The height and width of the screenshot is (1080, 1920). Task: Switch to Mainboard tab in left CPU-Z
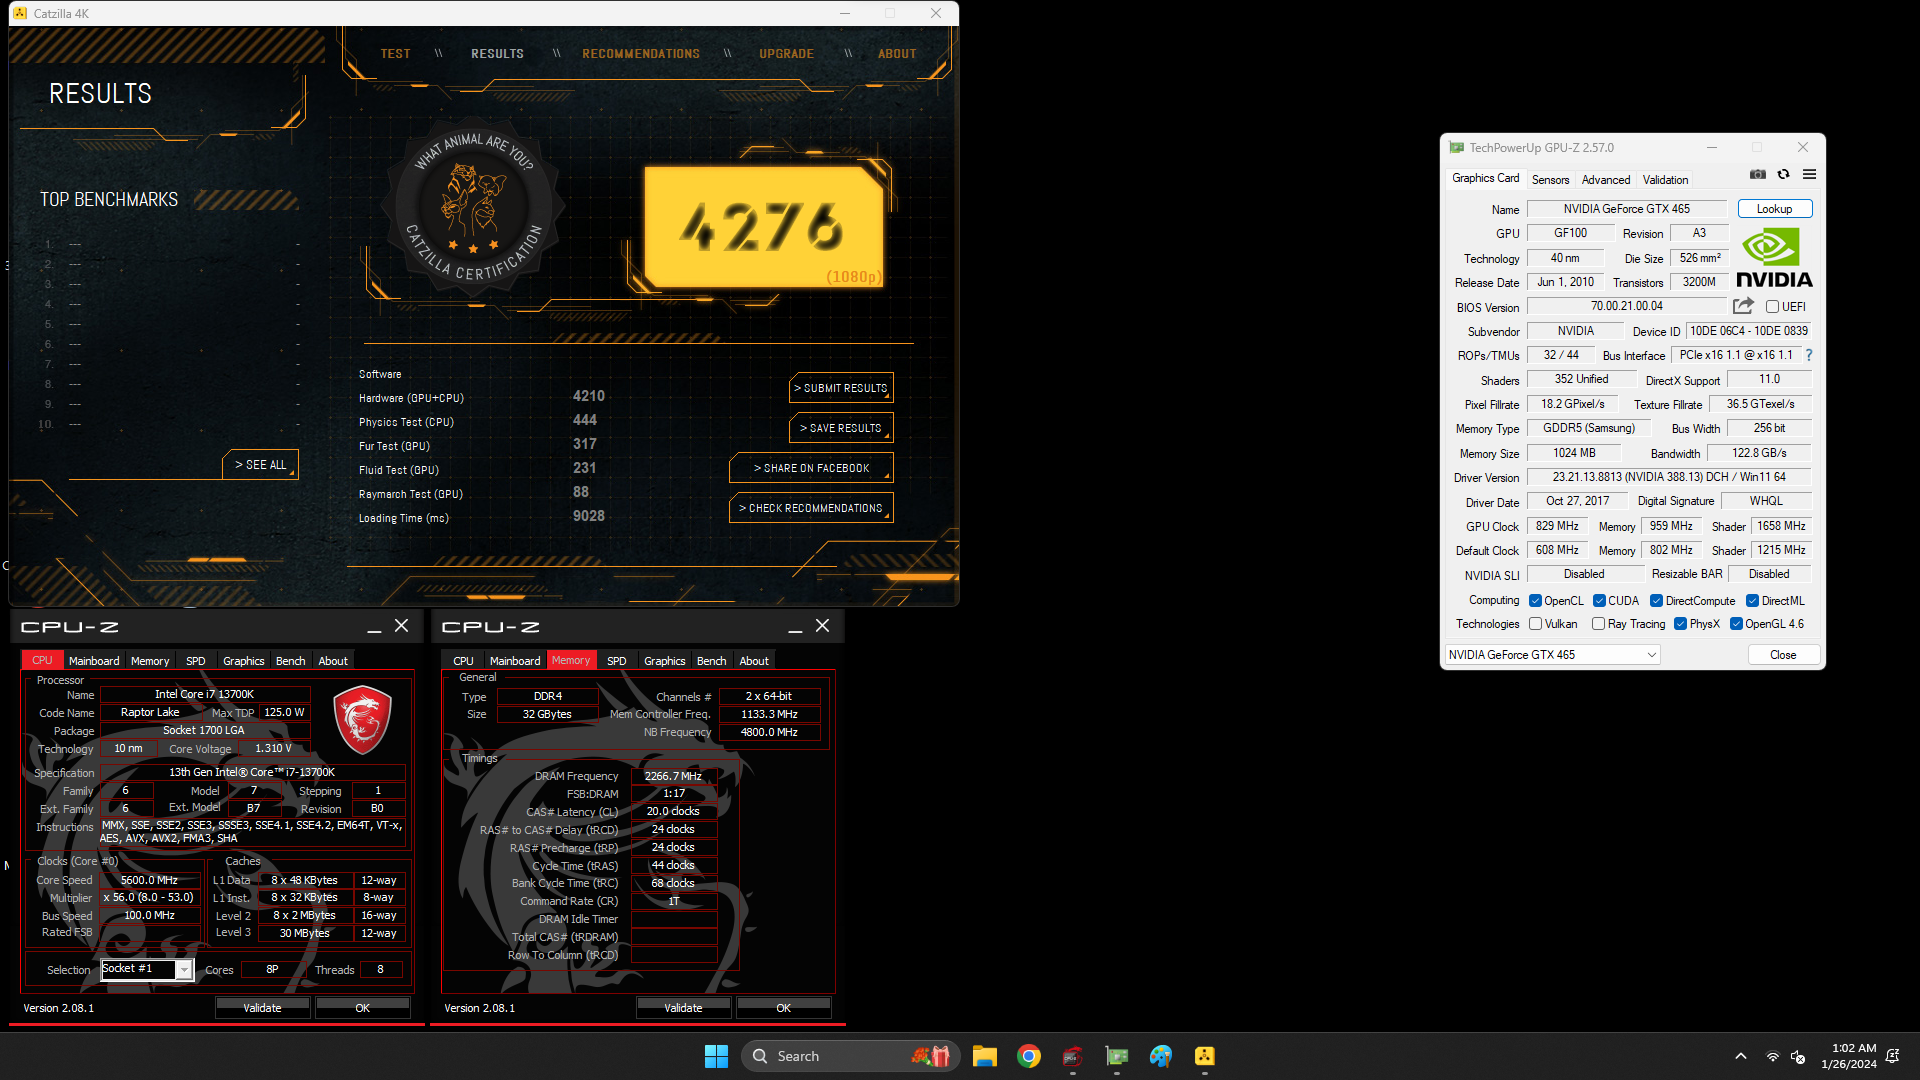pos(94,661)
